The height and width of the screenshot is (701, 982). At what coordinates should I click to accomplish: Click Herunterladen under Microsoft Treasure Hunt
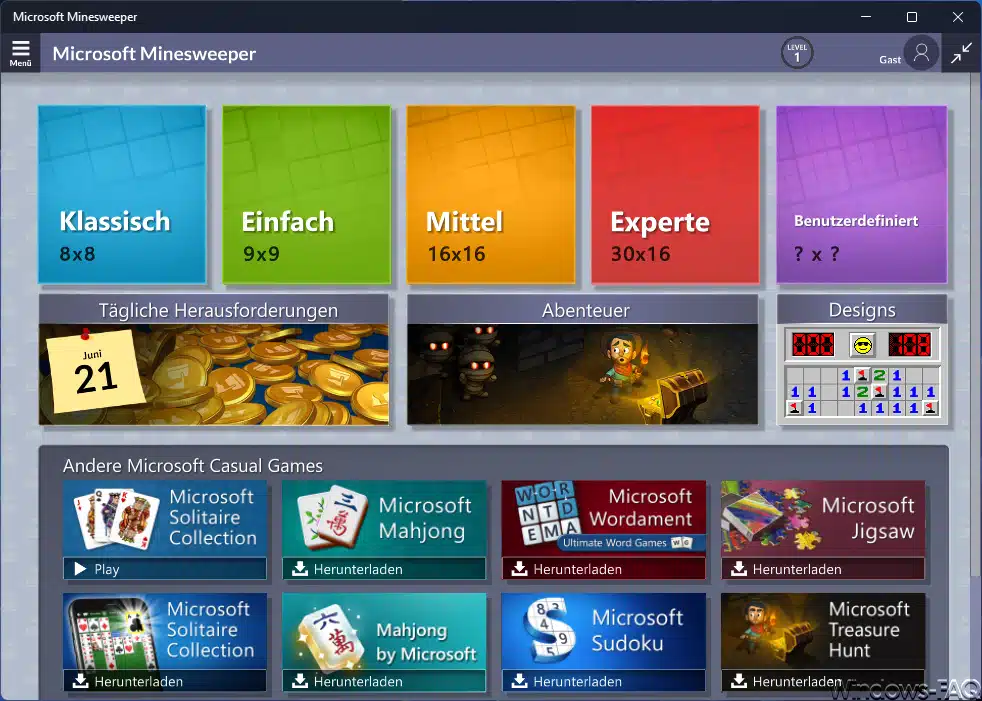(x=823, y=681)
